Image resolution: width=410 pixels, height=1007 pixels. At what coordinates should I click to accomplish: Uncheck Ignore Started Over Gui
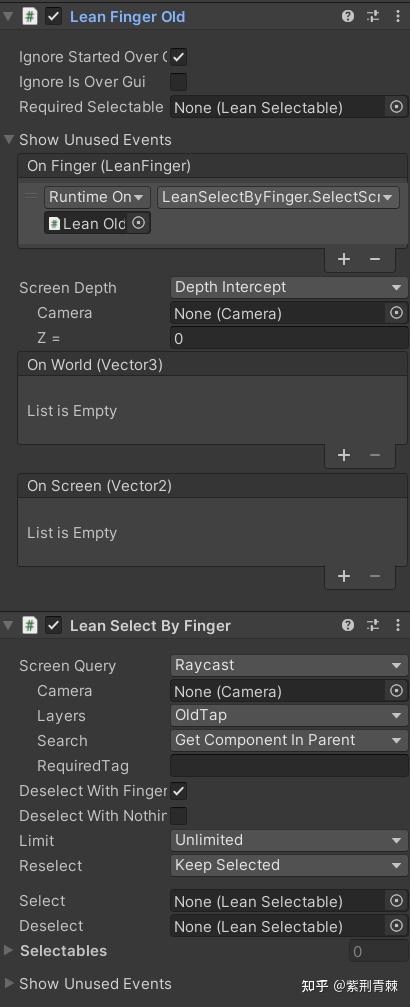pyautogui.click(x=179, y=57)
